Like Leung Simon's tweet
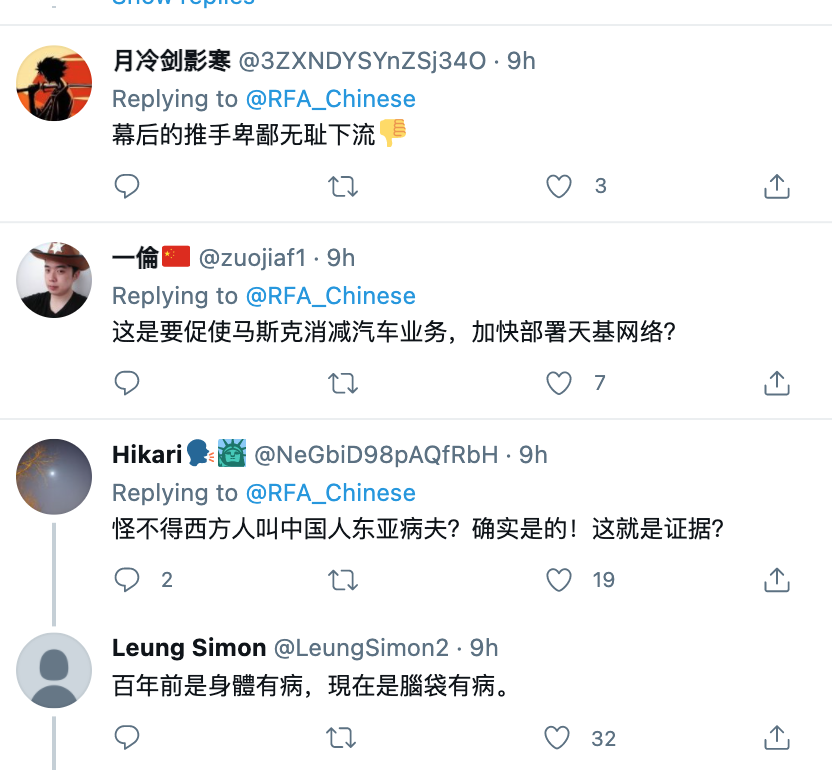Viewport: 832px width, 770px height. (558, 739)
